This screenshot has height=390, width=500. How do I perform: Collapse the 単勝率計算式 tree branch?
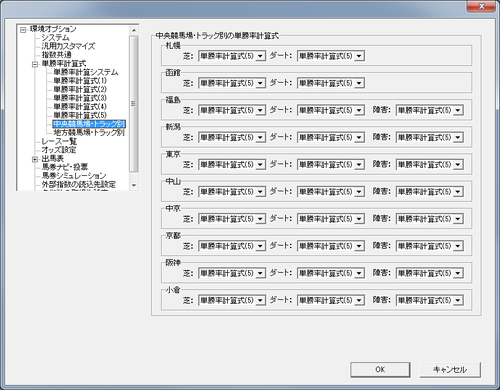[x=35, y=64]
